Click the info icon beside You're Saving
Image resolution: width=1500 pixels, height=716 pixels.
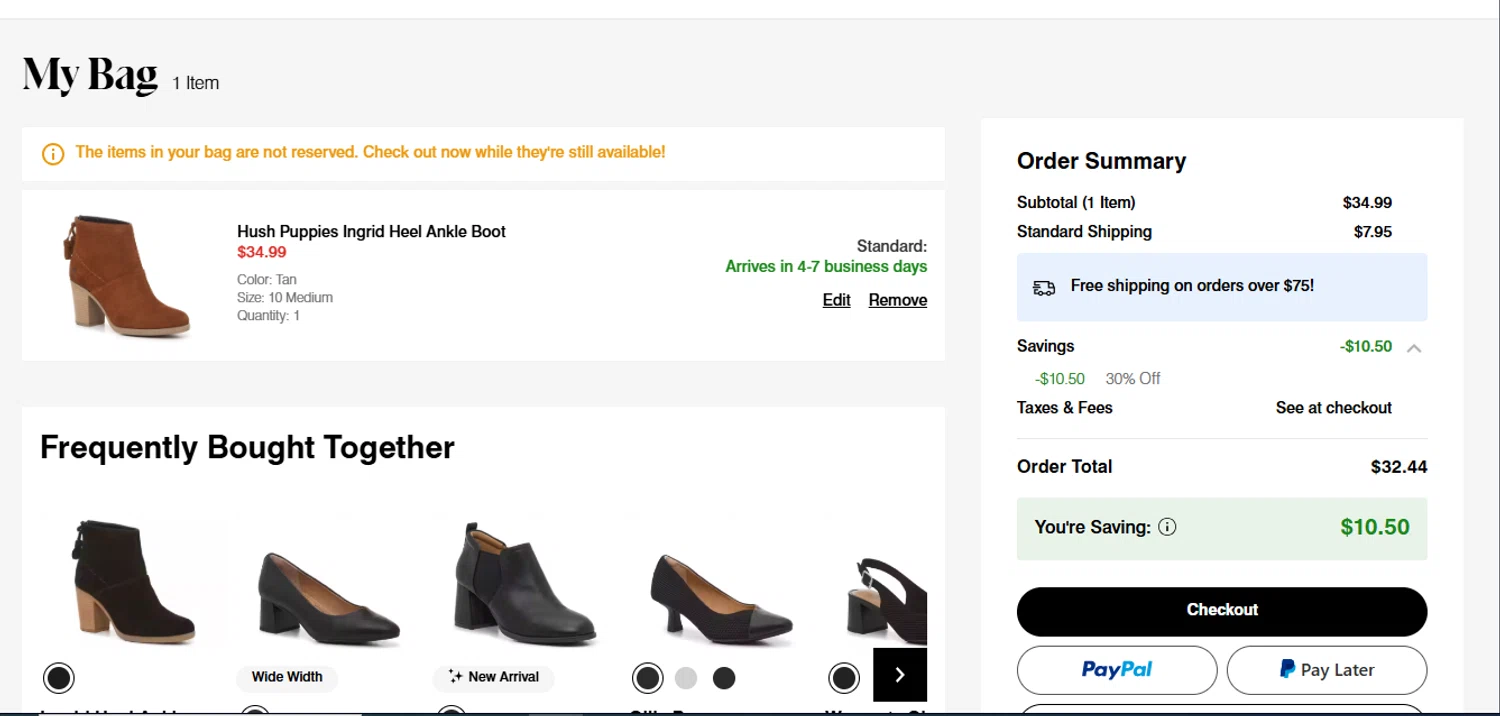[1167, 527]
